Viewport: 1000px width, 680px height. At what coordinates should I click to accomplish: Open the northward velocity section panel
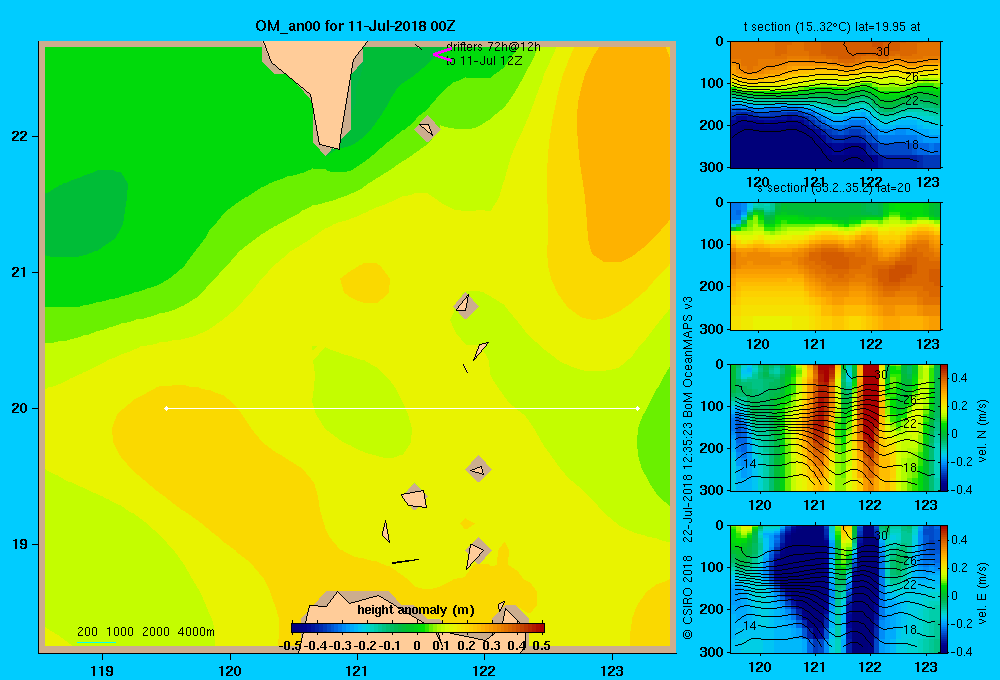[x=835, y=427]
